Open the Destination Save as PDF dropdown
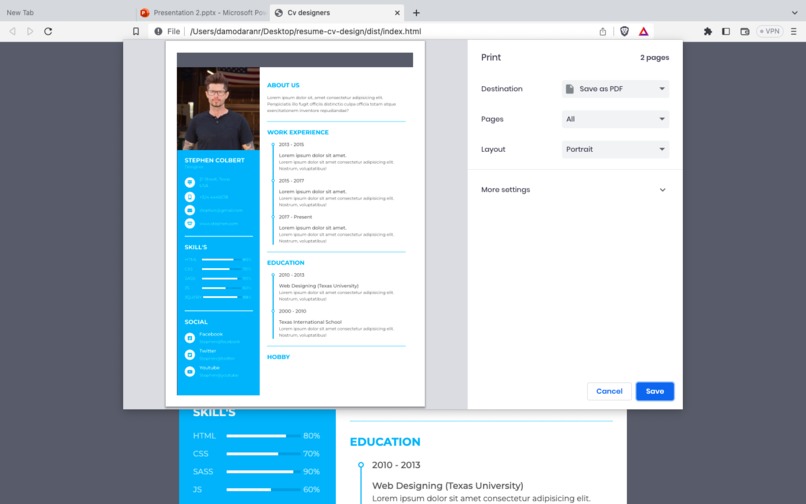The width and height of the screenshot is (806, 504). [x=615, y=89]
